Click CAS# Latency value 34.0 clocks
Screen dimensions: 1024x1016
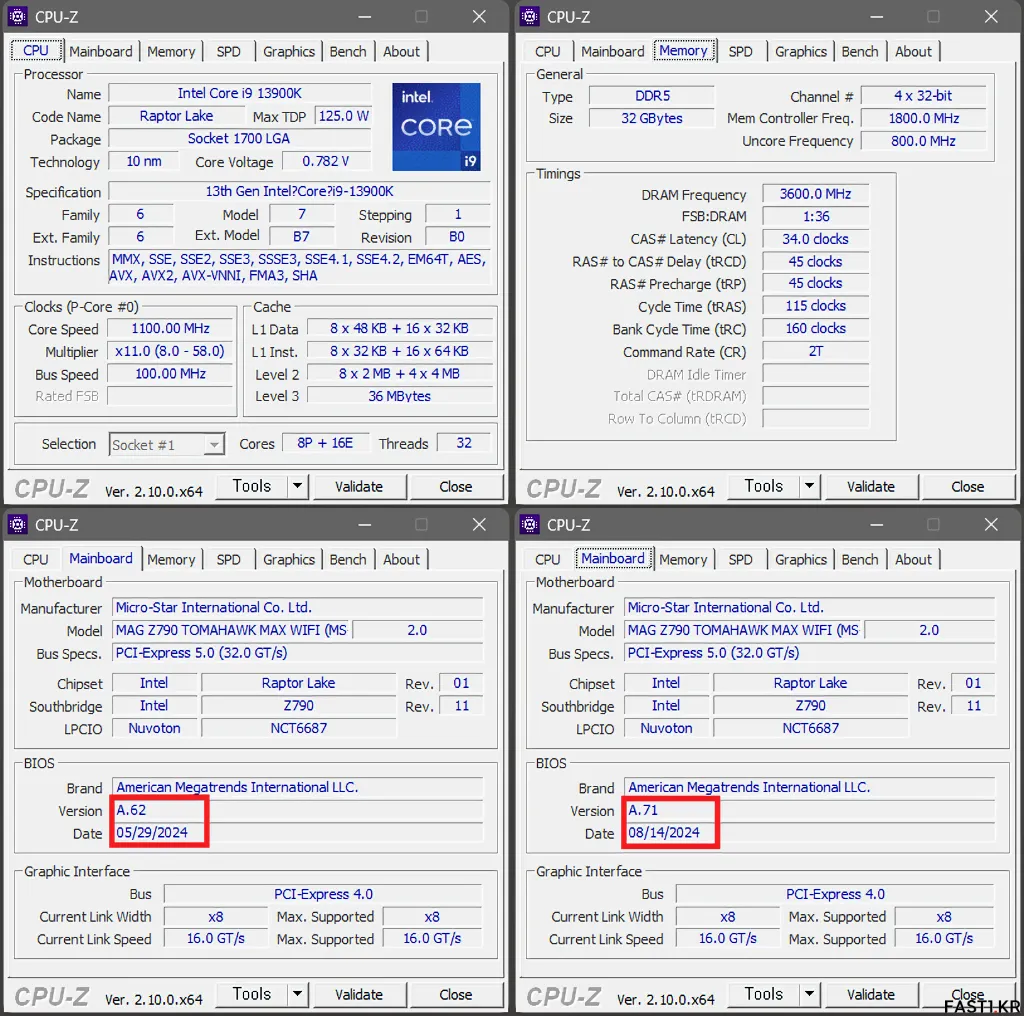pyautogui.click(x=816, y=239)
